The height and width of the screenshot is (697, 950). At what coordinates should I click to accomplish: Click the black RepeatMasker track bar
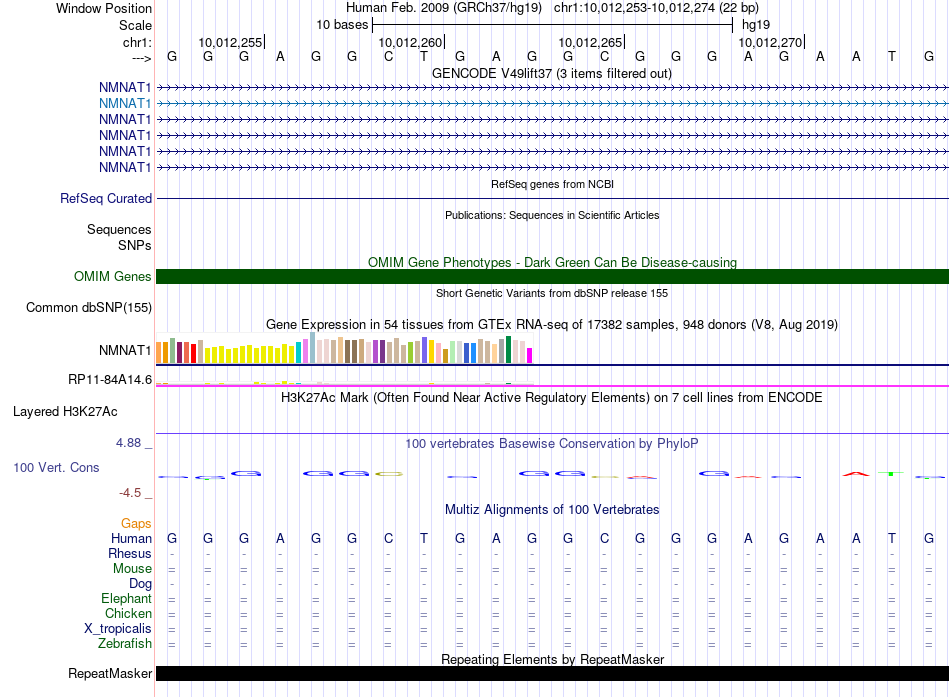pos(552,674)
